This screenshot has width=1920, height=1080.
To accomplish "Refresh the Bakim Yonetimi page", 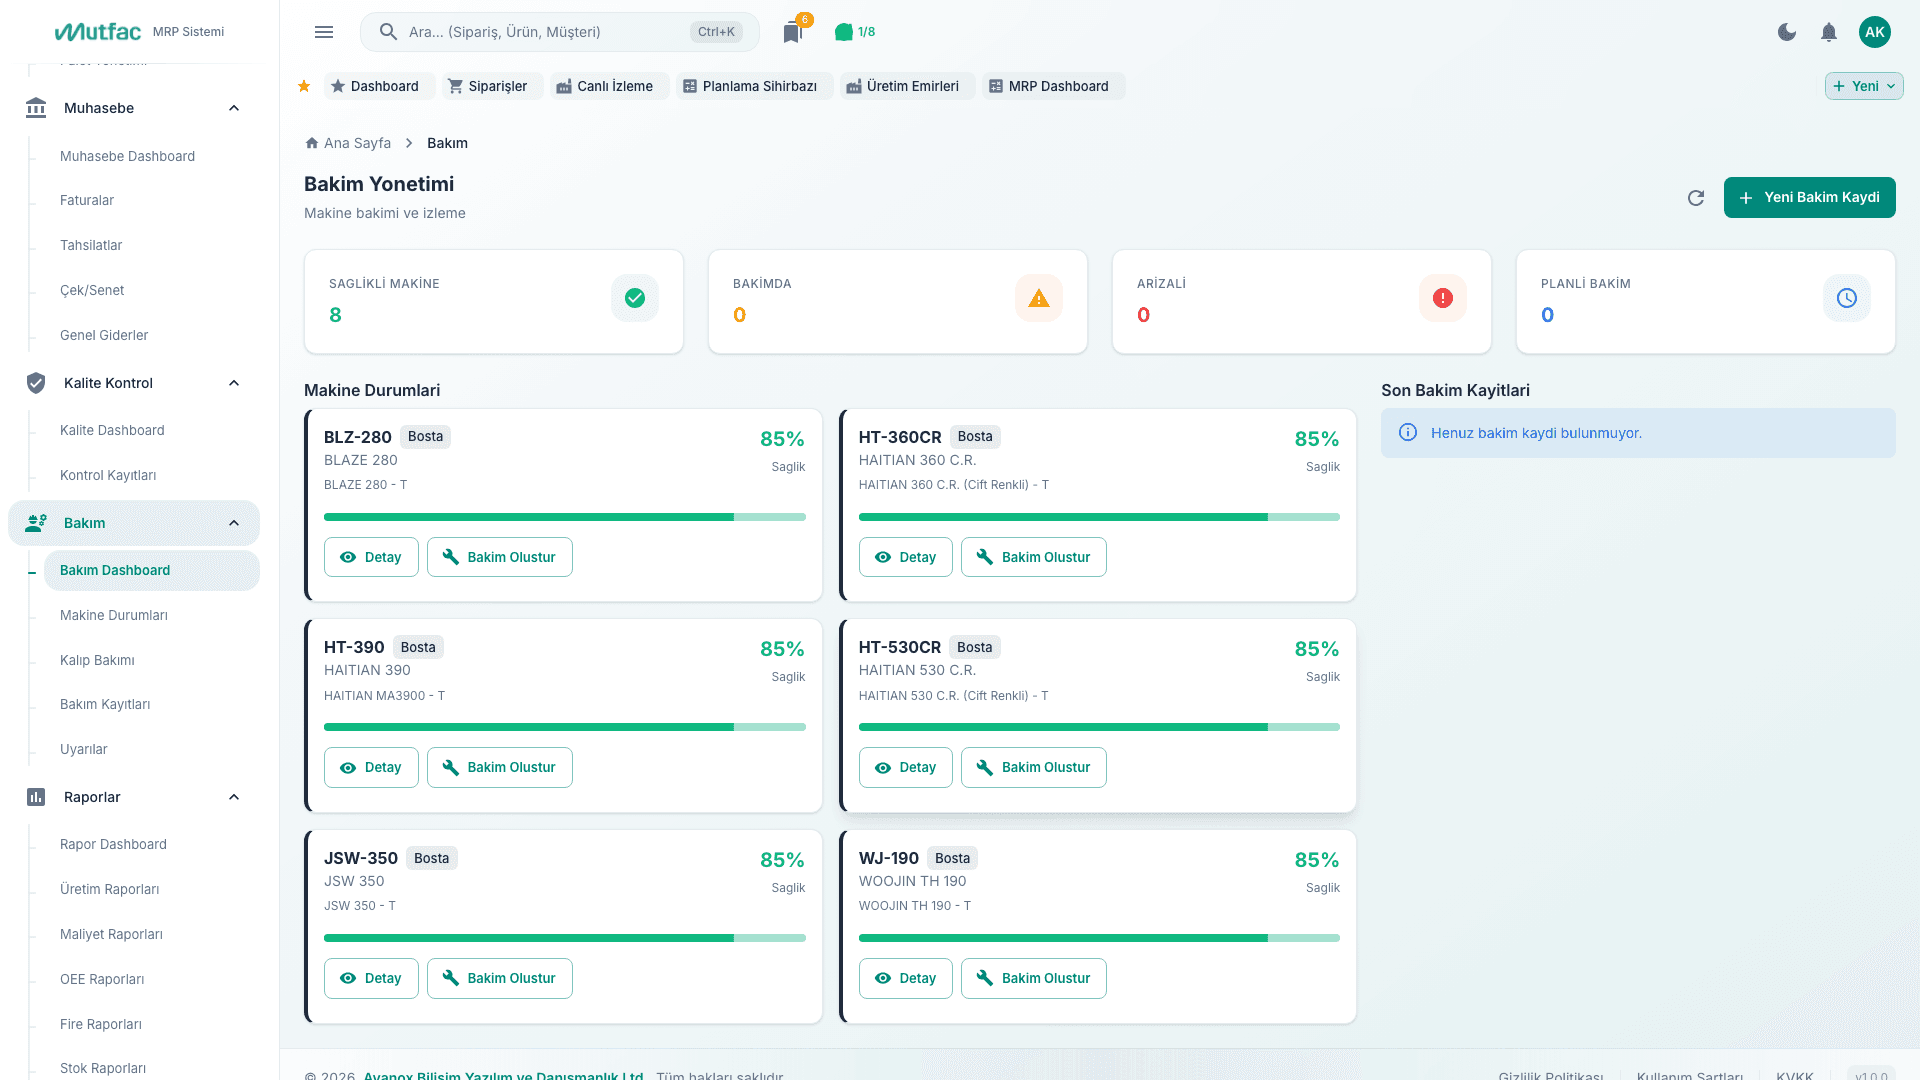I will coord(1696,198).
